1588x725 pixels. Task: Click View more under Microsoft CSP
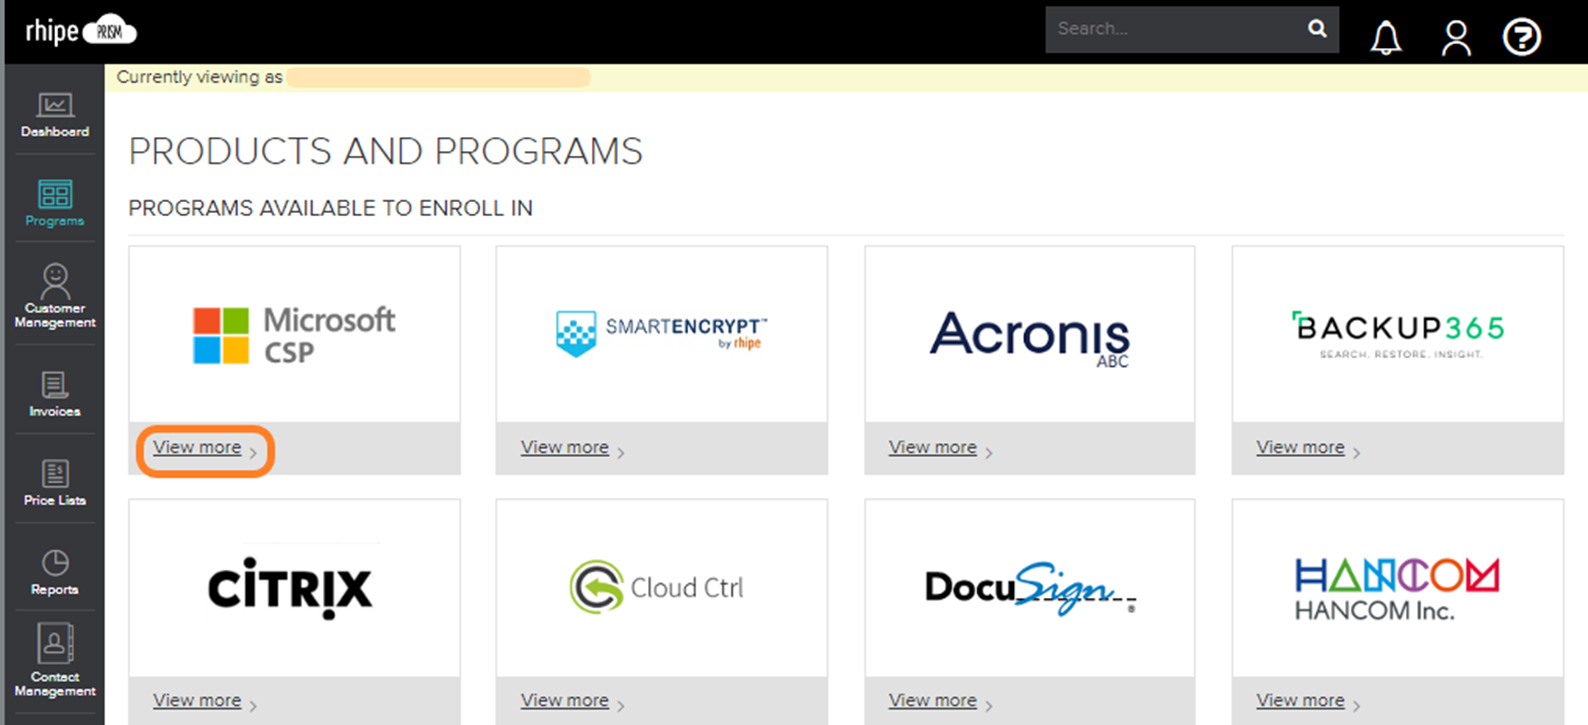197,447
